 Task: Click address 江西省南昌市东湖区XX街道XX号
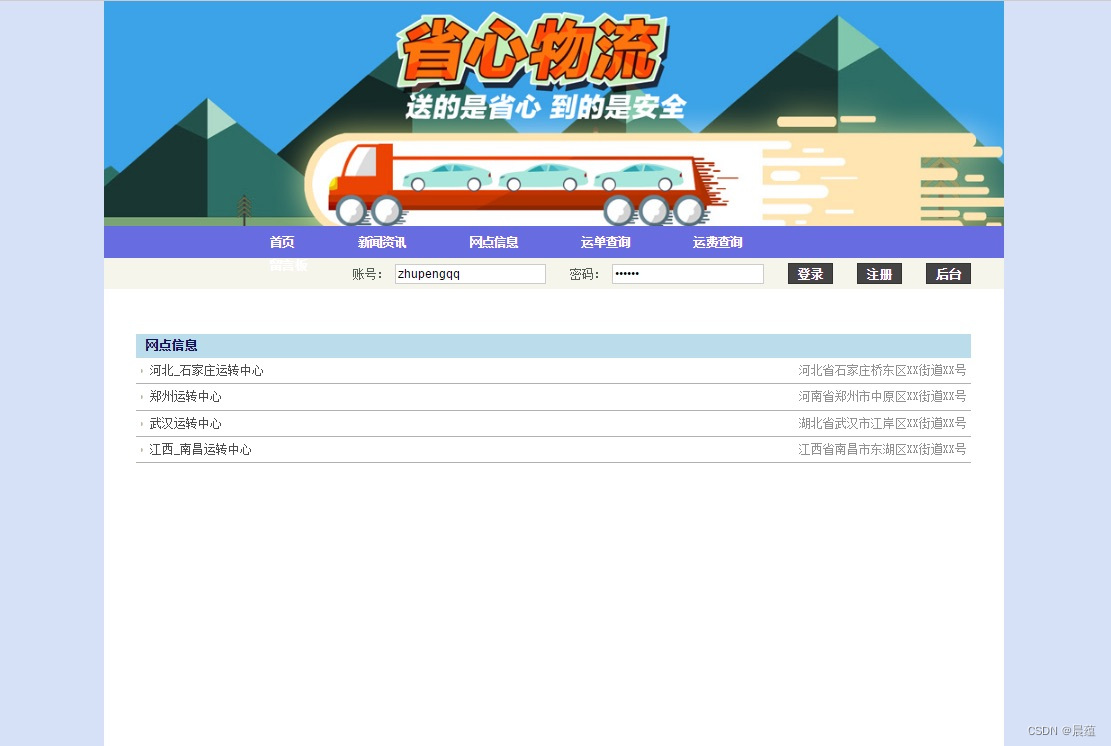click(x=882, y=449)
